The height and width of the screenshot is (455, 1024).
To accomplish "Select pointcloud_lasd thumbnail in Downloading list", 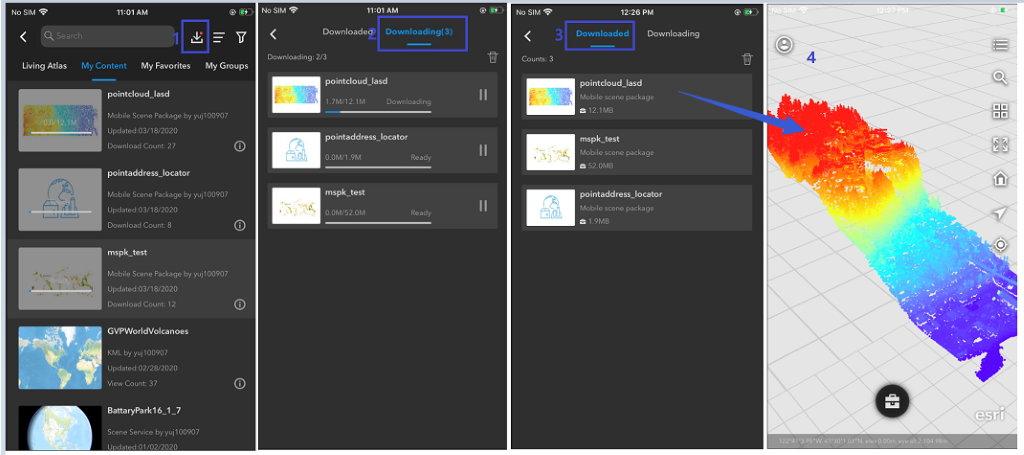I will point(296,95).
